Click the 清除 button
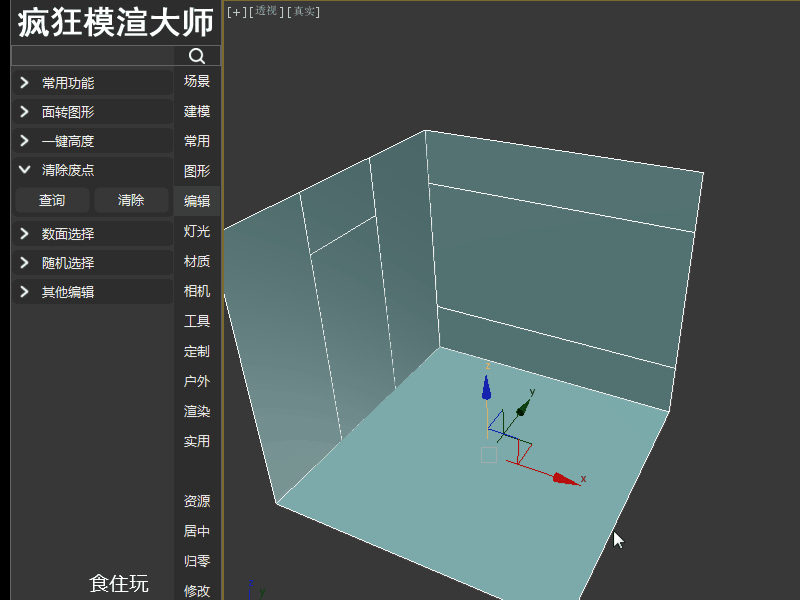This screenshot has height=600, width=800. pos(132,200)
